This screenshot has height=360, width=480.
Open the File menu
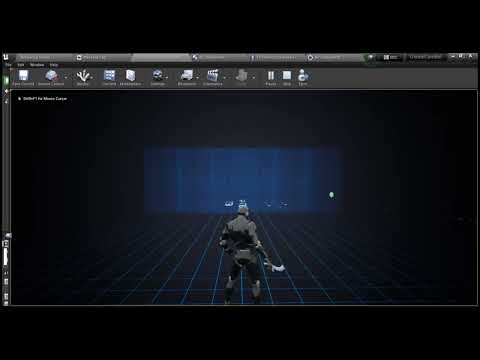point(8,65)
